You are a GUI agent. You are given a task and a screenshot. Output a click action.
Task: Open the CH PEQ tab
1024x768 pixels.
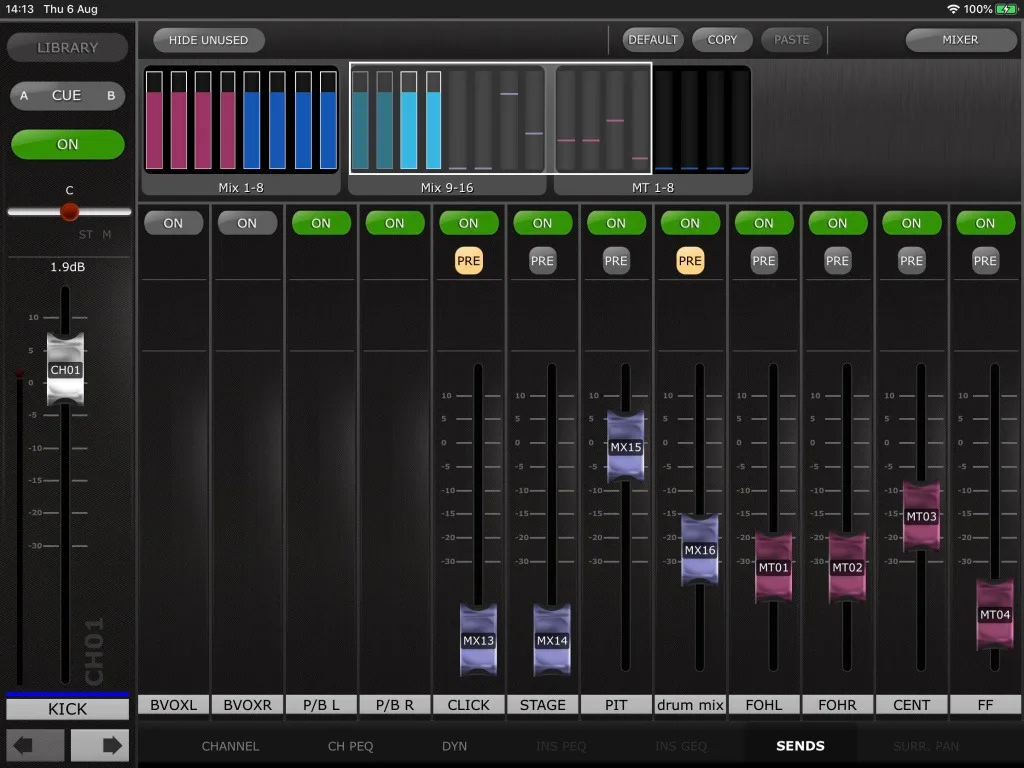(350, 746)
